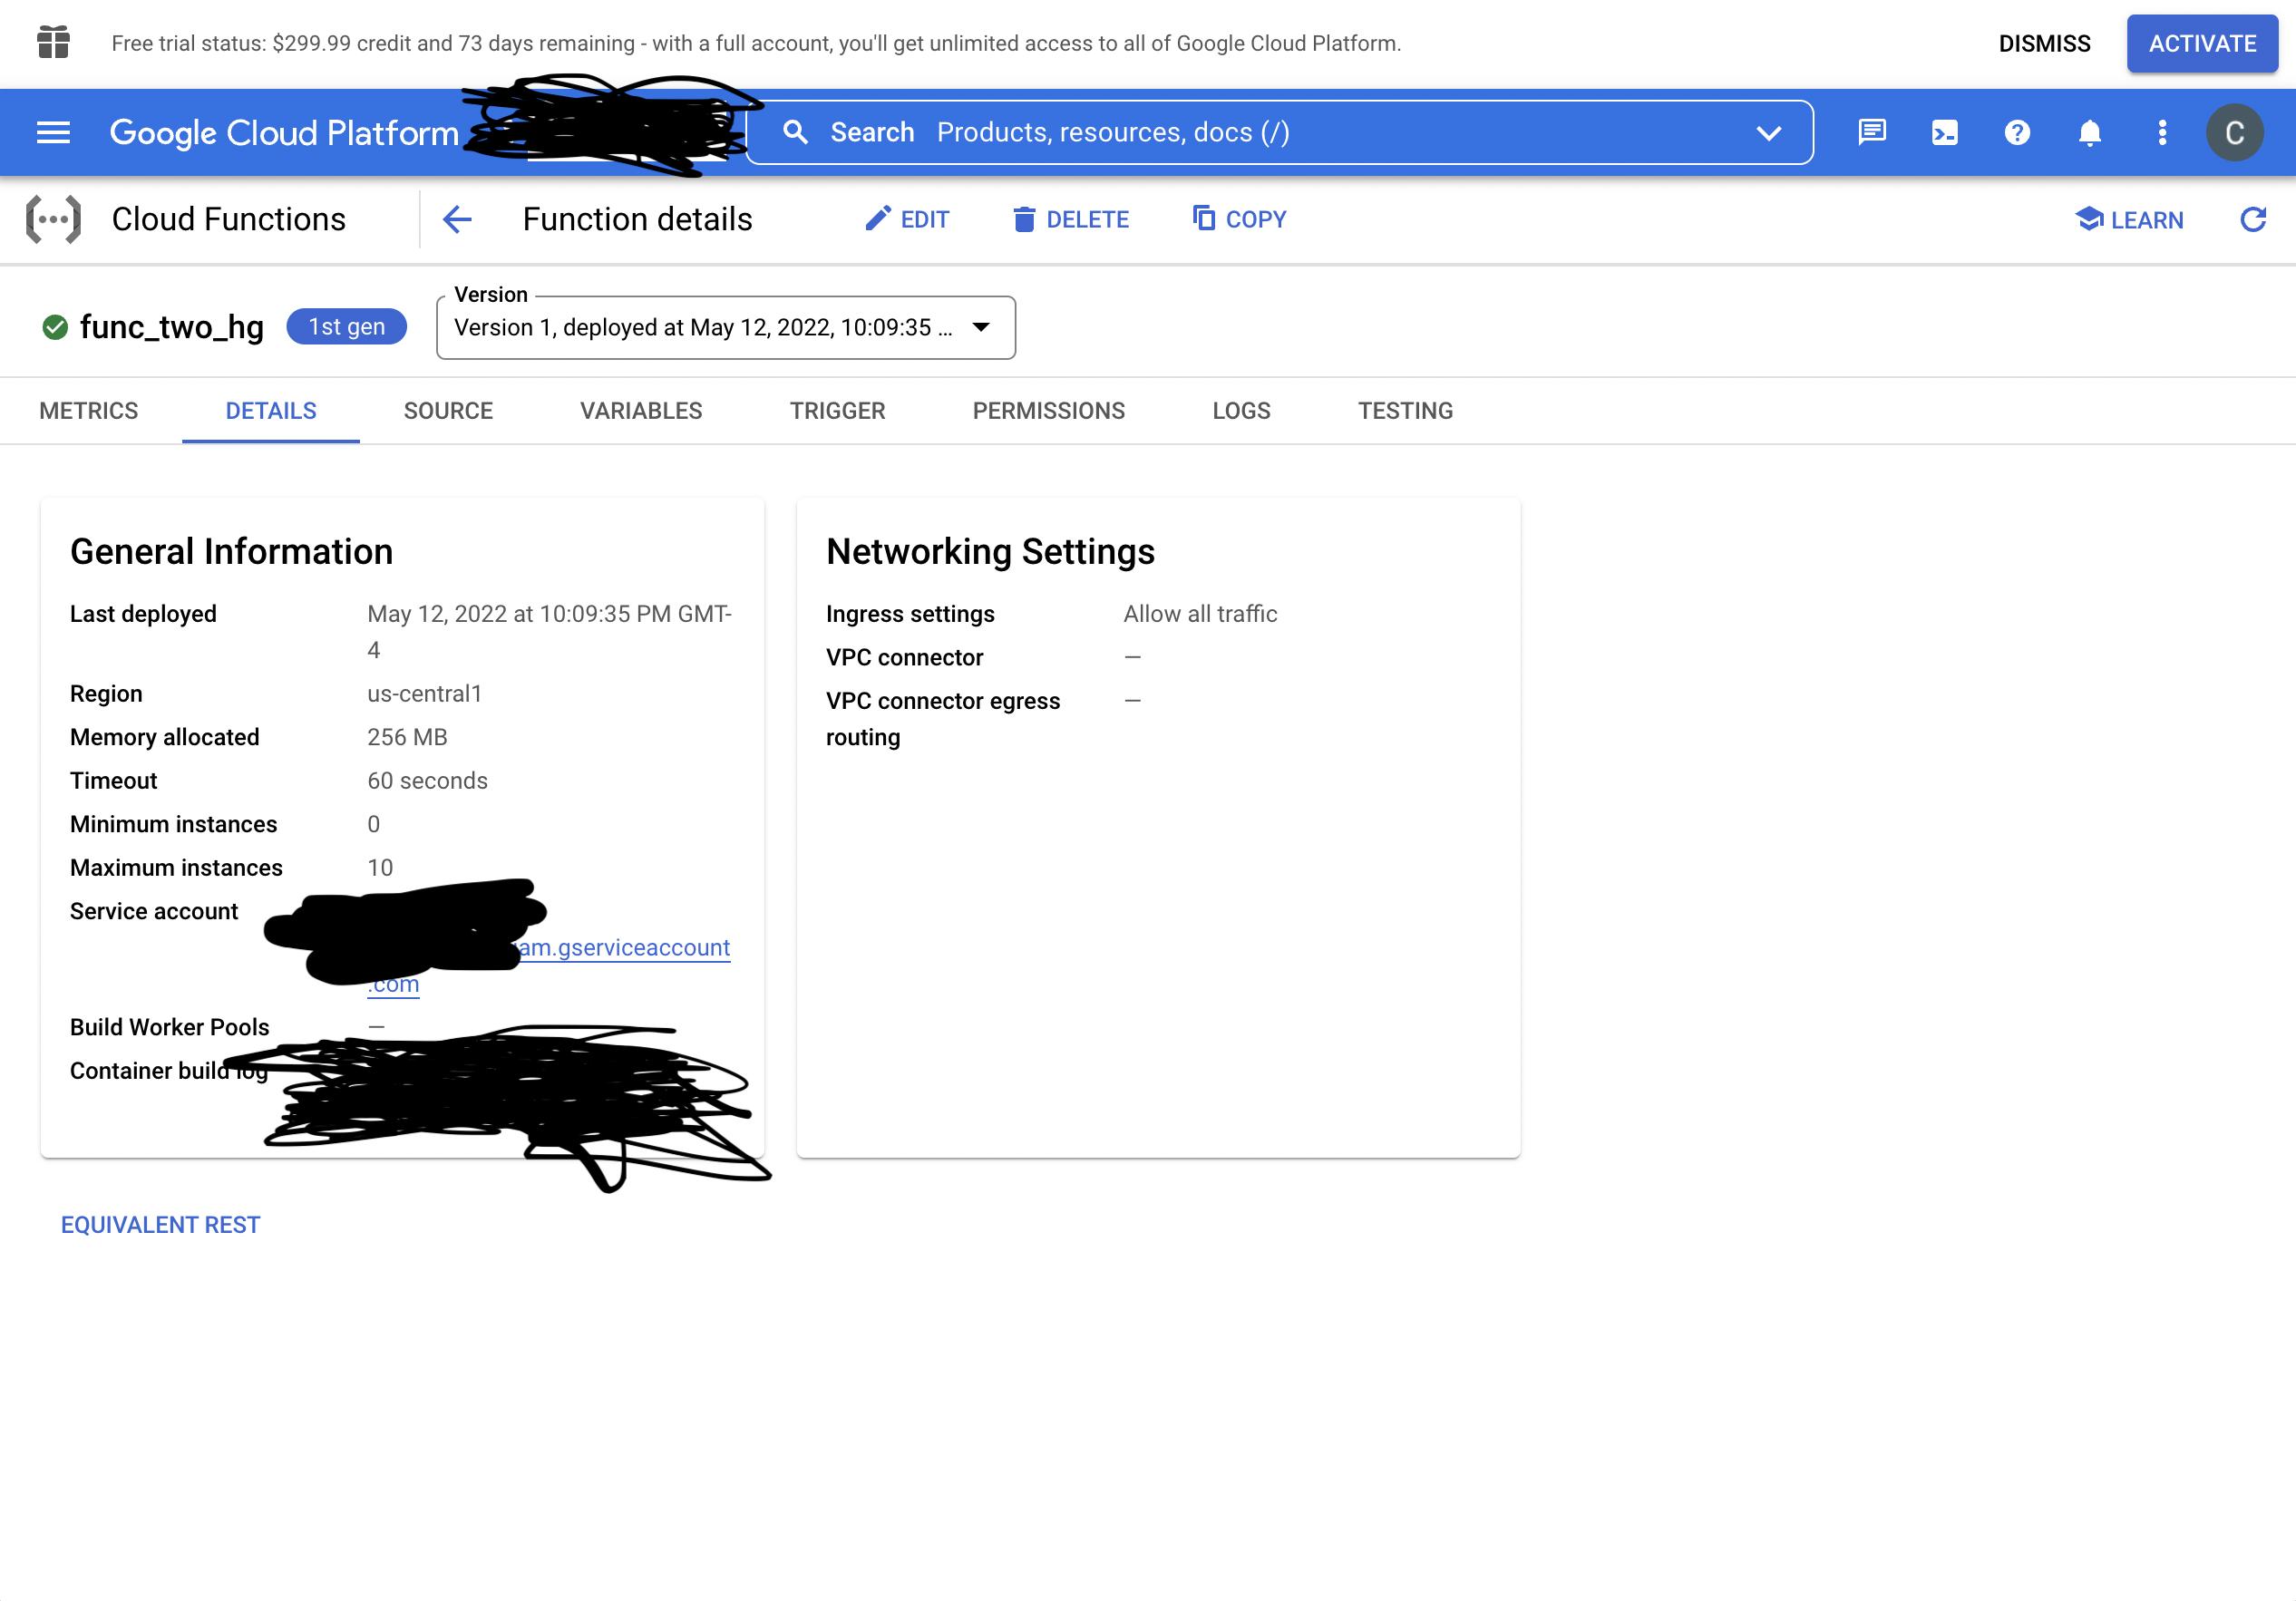Click the search magnifier icon
Viewport: 2296px width, 1601px height.
[x=795, y=133]
